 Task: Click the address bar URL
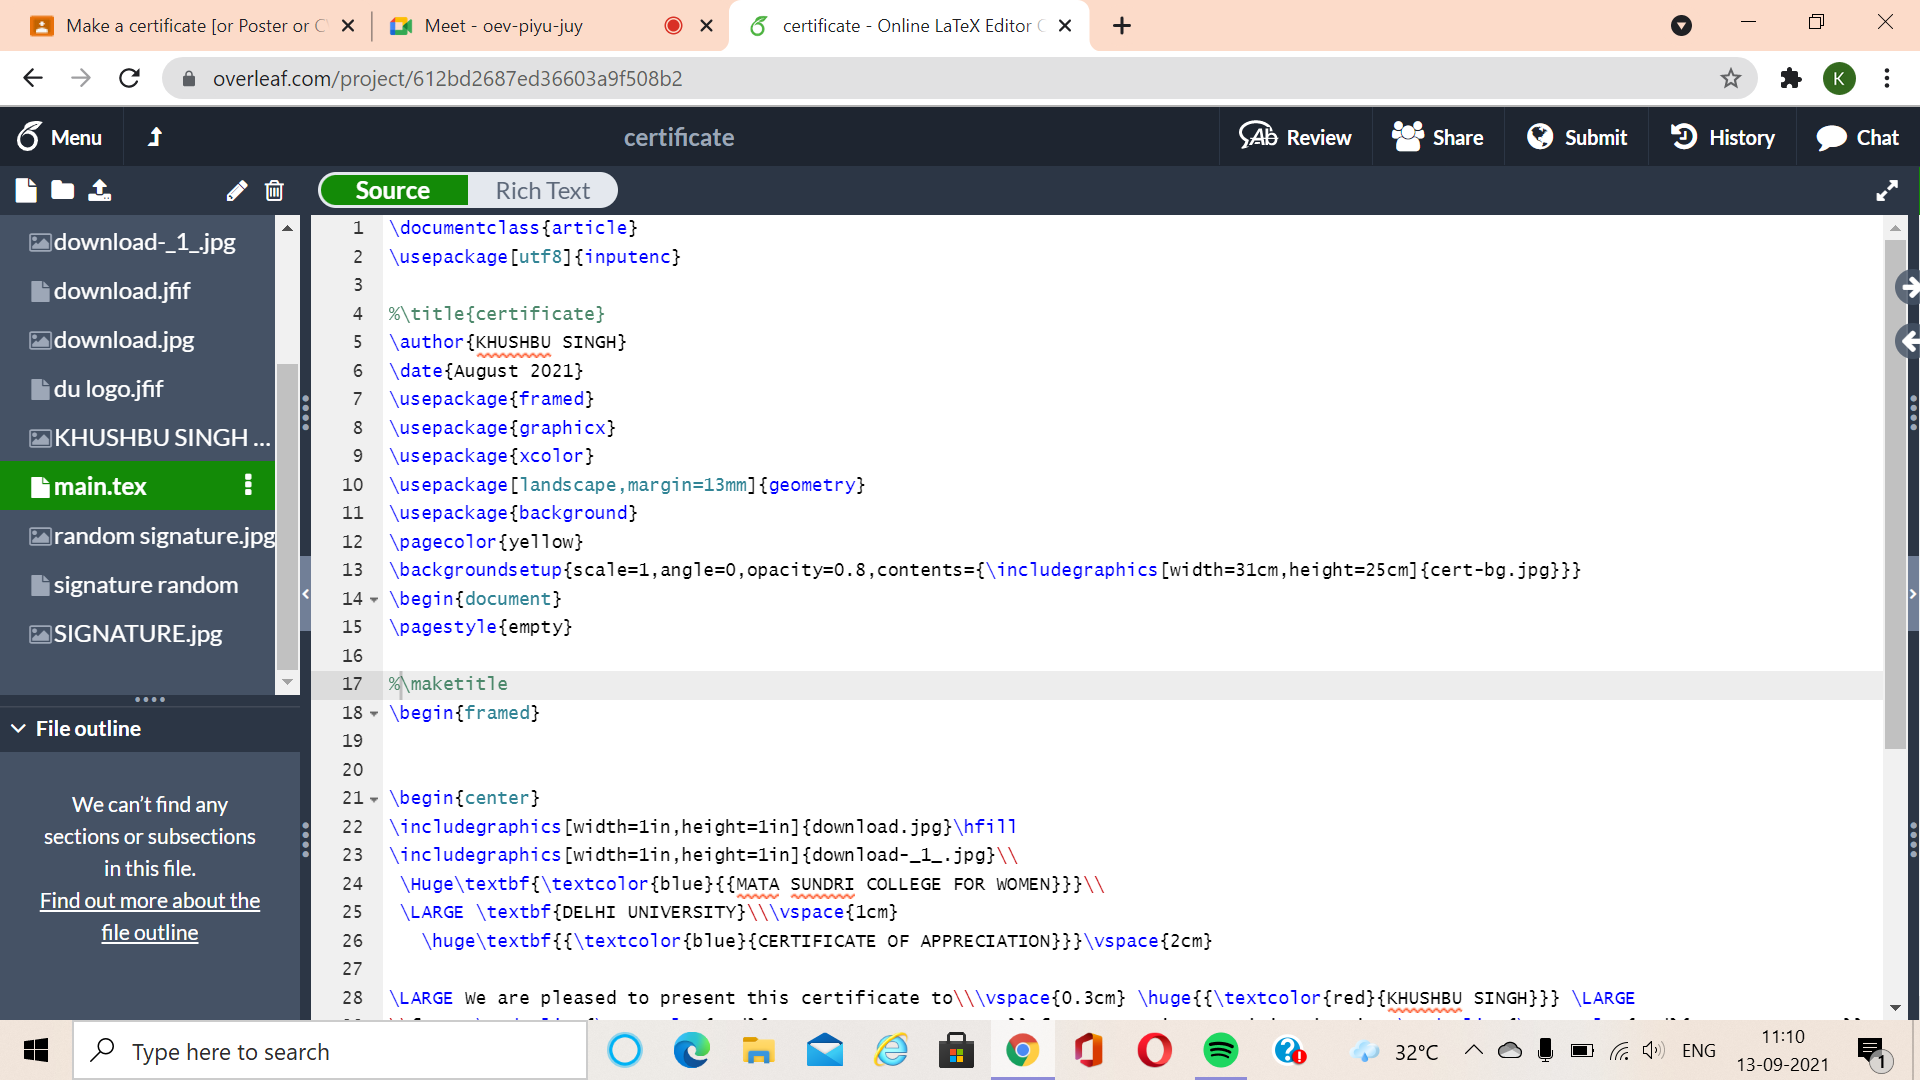(448, 78)
